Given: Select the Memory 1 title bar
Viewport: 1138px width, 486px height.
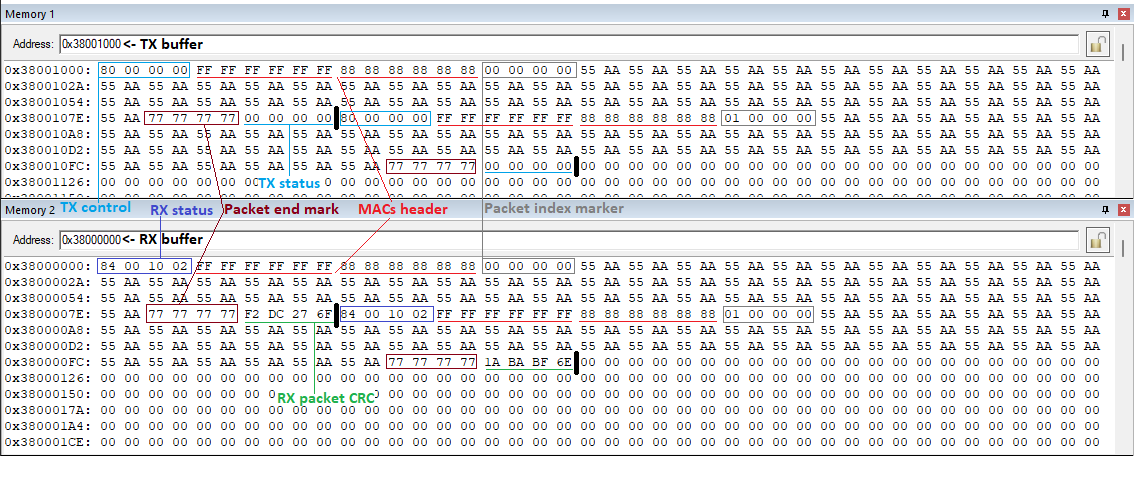Looking at the screenshot, I should click(x=500, y=12).
